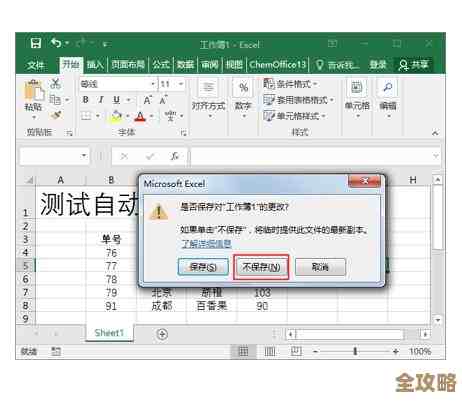462x401 pixels.
Task: Click the cell containing 成都
Action: (x=162, y=306)
